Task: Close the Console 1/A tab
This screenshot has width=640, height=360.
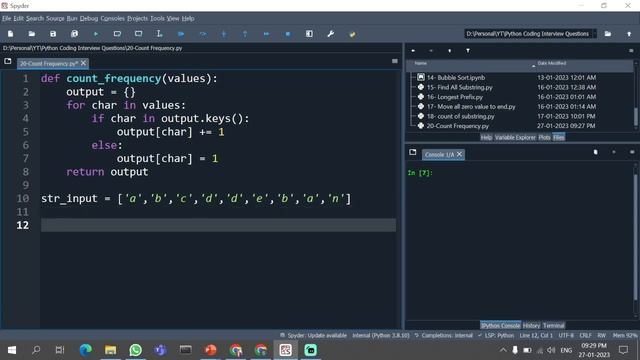Action: coord(459,154)
